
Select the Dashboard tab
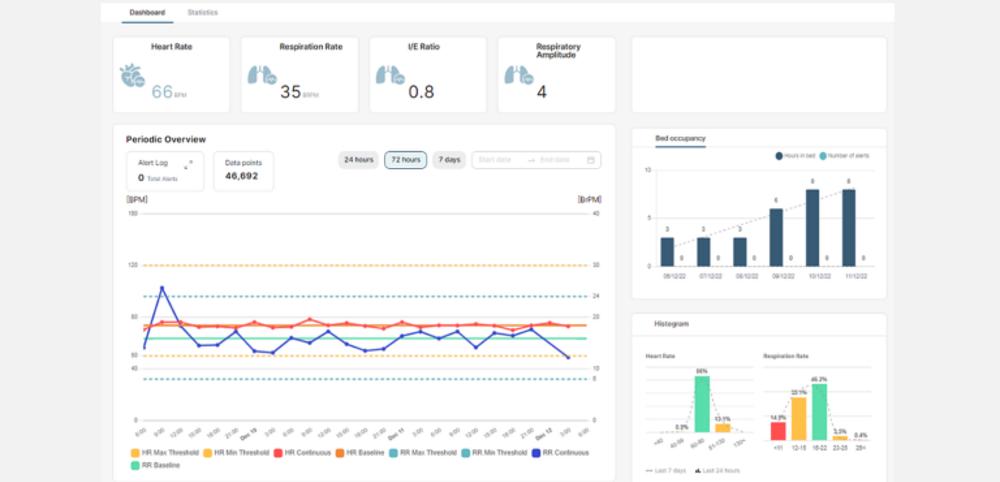[x=147, y=12]
